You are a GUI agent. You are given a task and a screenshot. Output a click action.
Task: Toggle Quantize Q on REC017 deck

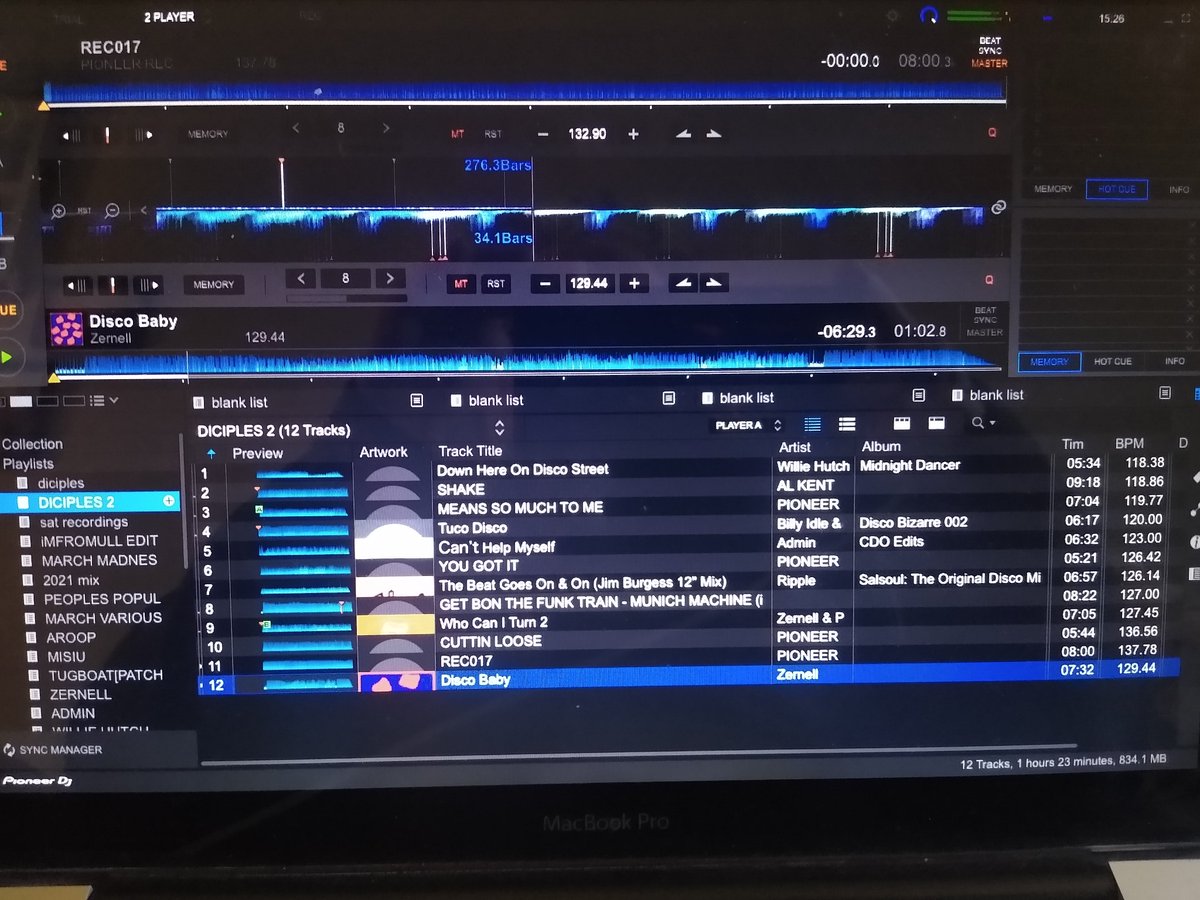pos(992,132)
